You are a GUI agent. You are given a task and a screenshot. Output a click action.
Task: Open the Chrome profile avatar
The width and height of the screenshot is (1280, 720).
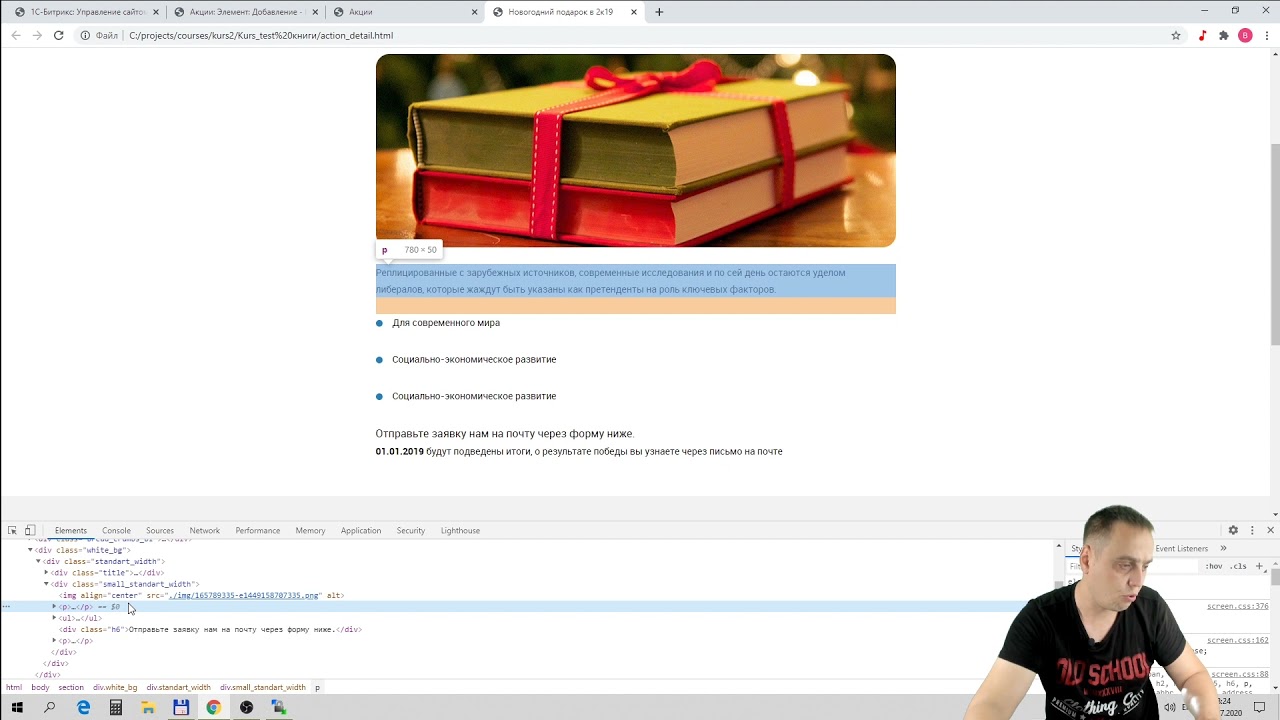[1245, 35]
